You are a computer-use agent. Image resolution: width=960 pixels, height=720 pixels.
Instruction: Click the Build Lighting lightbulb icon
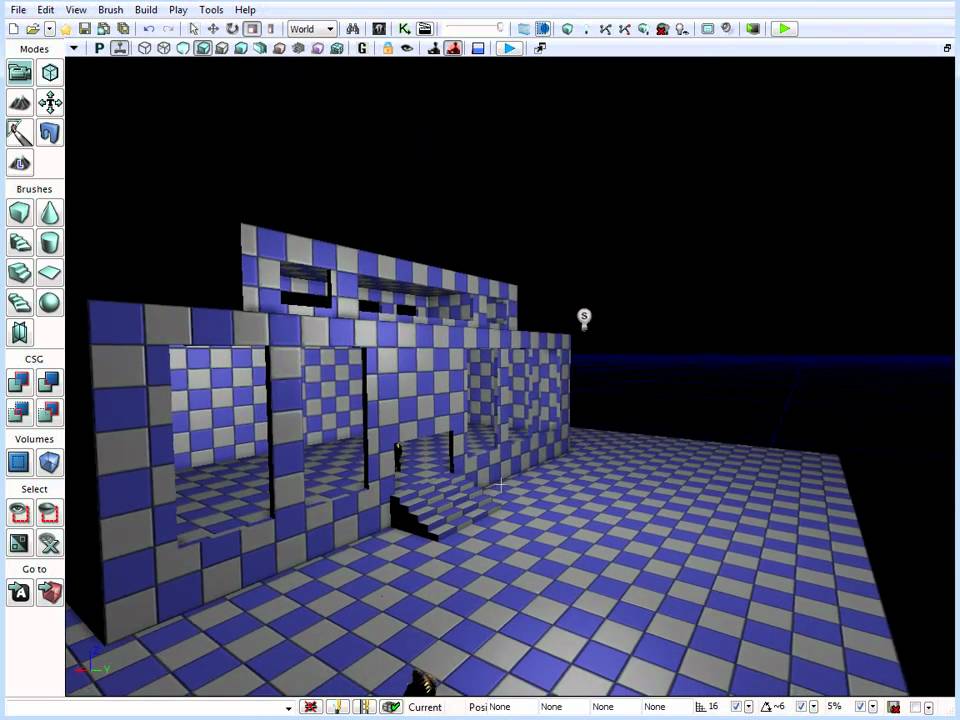(587, 29)
